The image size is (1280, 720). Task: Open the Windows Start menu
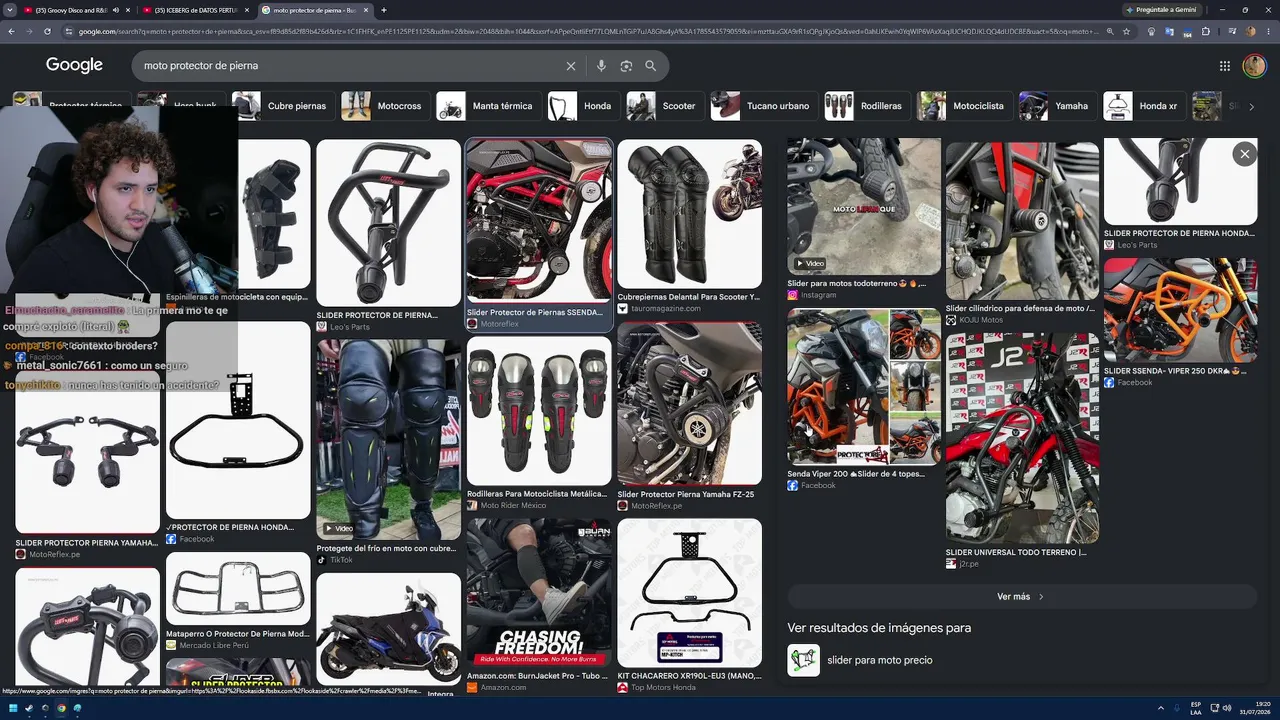pos(11,708)
